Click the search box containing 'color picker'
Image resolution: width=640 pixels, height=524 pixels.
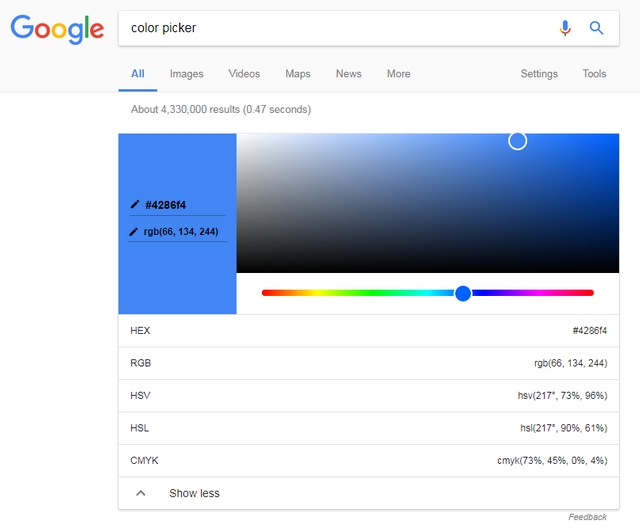(x=340, y=28)
